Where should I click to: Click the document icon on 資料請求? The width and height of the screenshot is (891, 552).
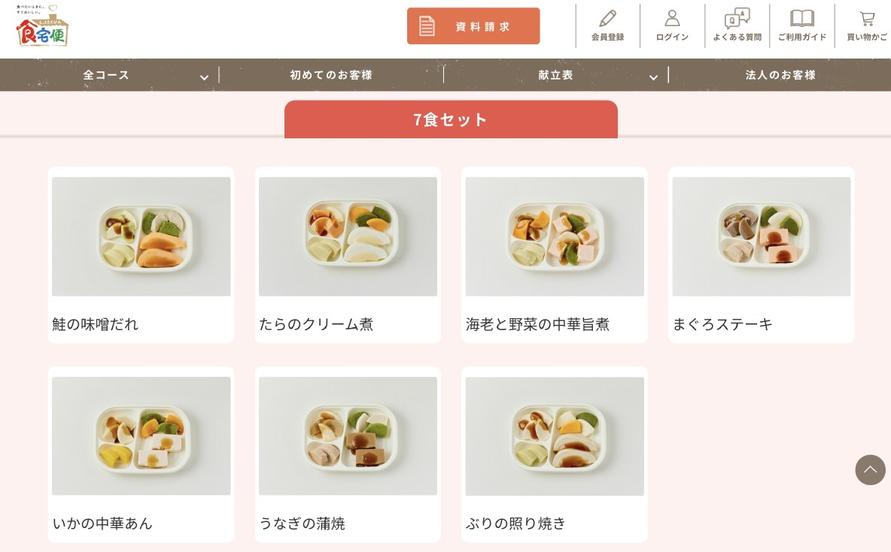click(x=427, y=26)
